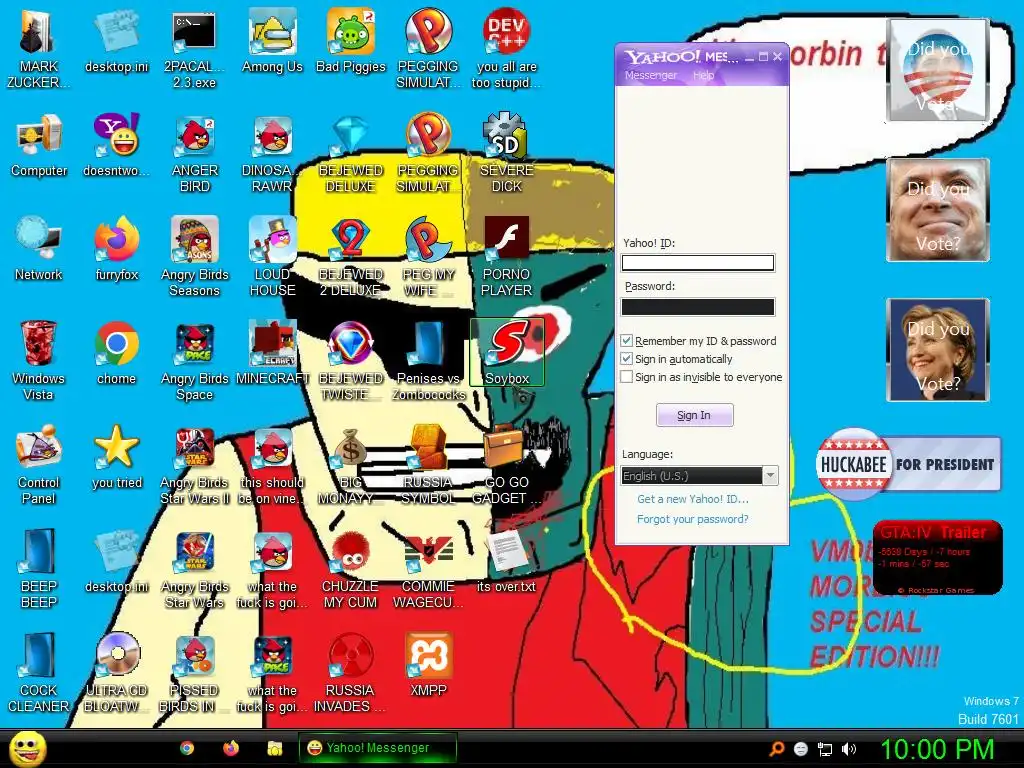Open the magnifier search tray icon

click(776, 749)
